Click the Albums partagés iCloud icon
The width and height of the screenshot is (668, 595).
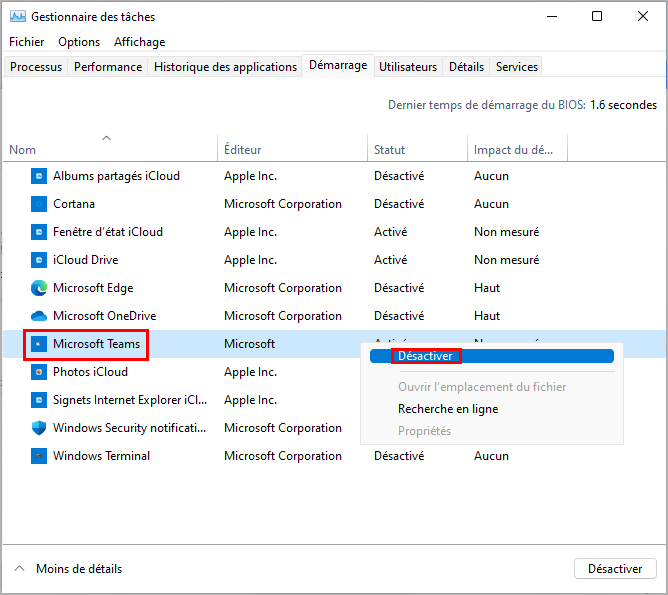click(x=39, y=176)
